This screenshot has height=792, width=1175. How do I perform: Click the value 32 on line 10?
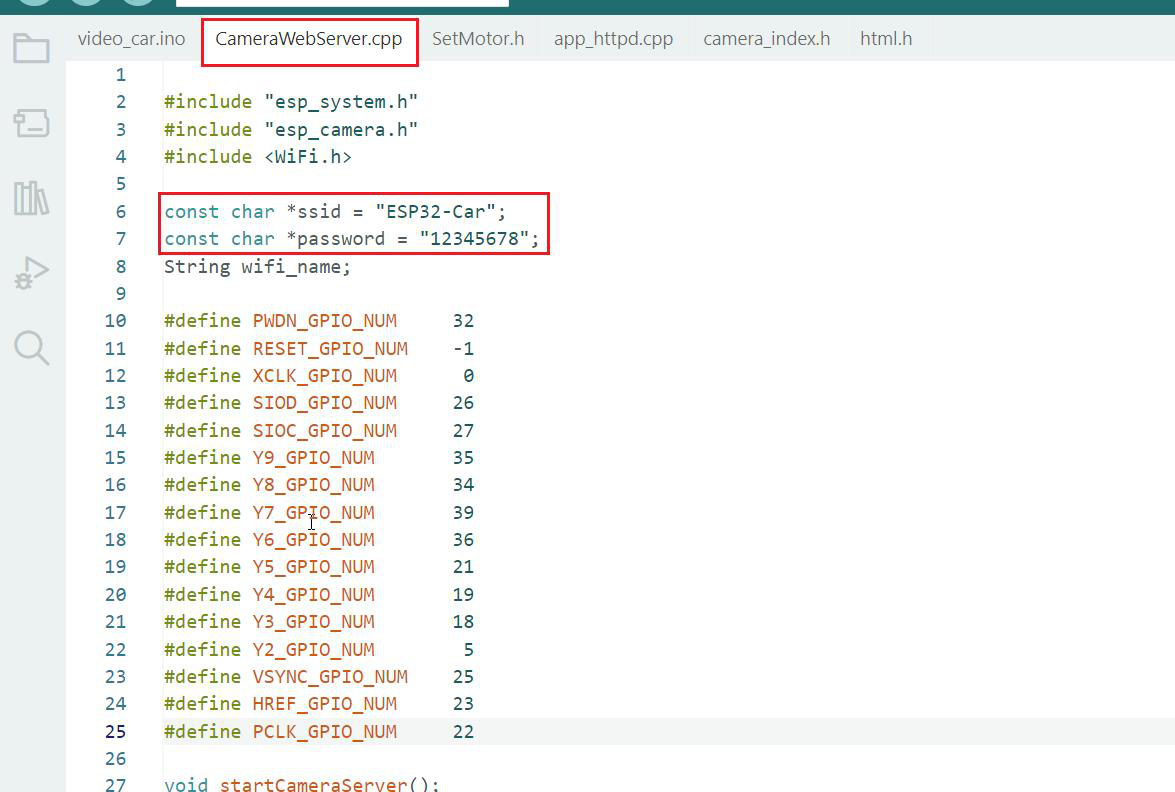[x=463, y=321]
